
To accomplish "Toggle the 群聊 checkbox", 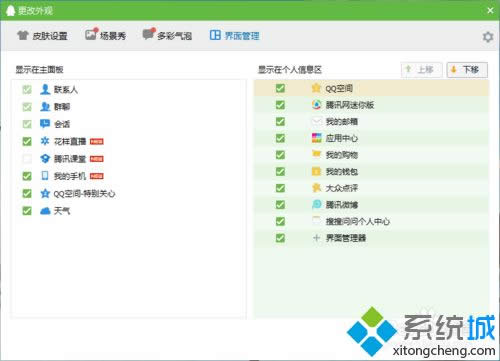I will pyautogui.click(x=27, y=107).
